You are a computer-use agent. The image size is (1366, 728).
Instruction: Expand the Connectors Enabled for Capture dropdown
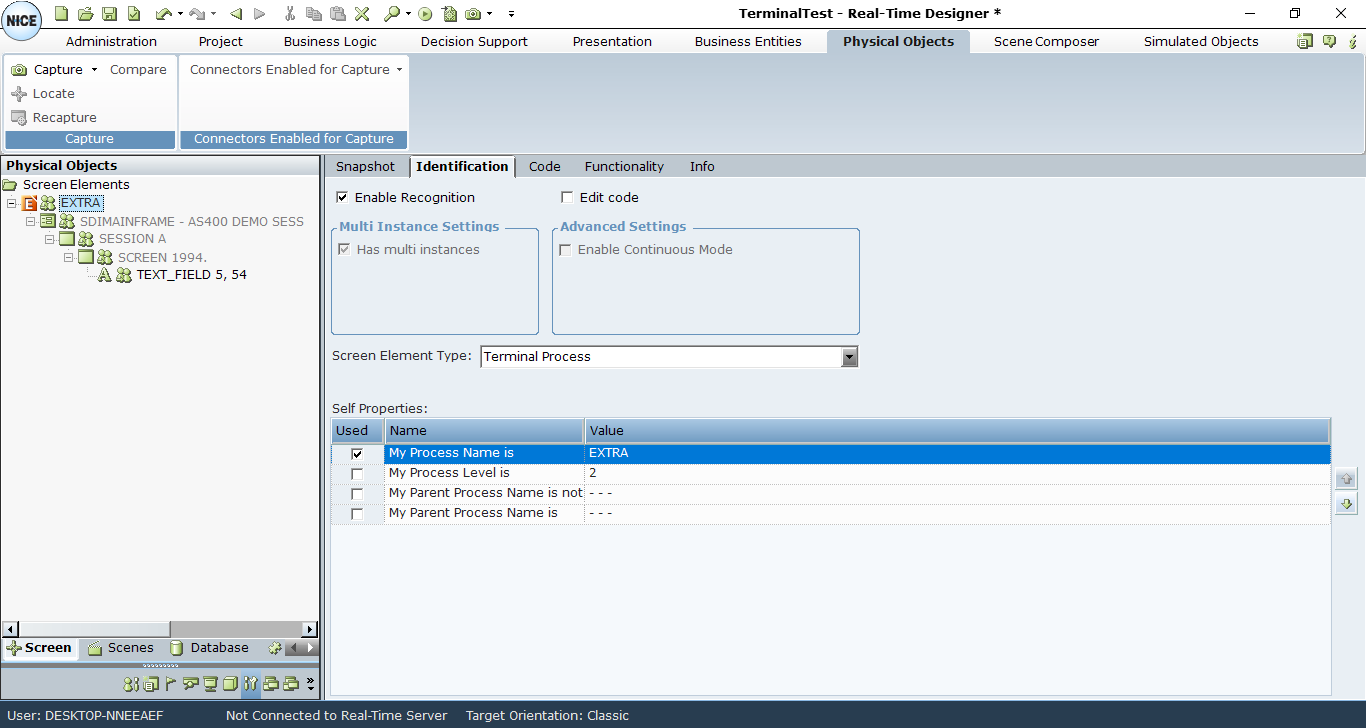(x=399, y=70)
